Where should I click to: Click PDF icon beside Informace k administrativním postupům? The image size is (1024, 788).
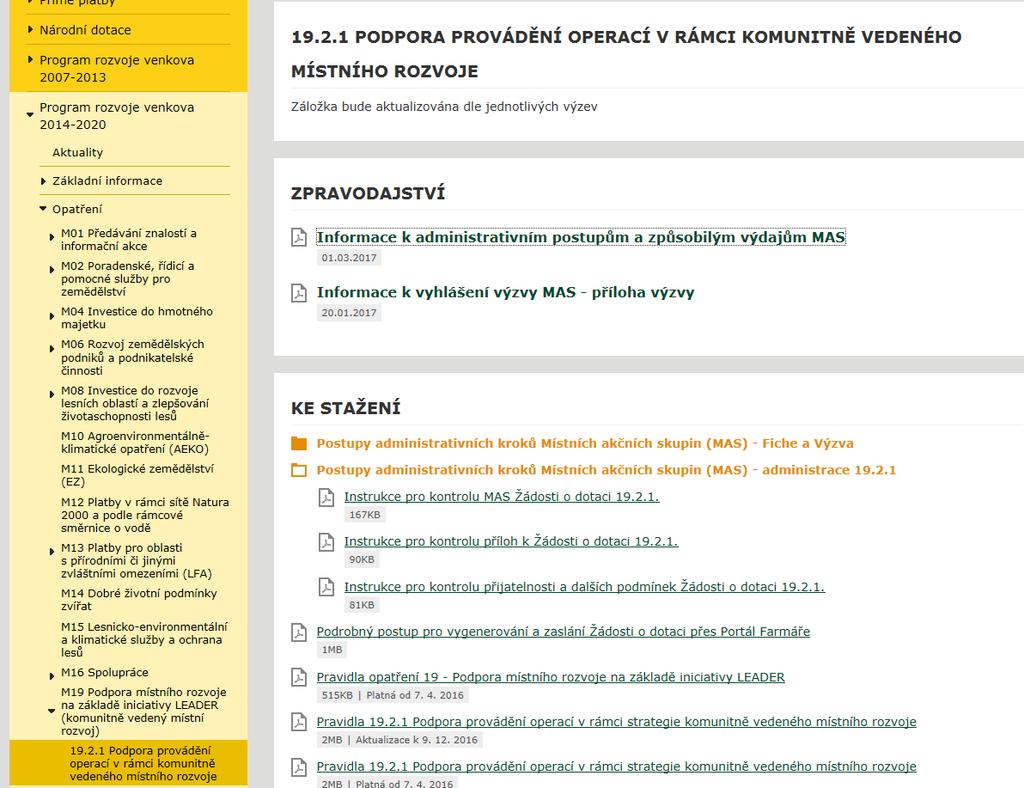298,237
